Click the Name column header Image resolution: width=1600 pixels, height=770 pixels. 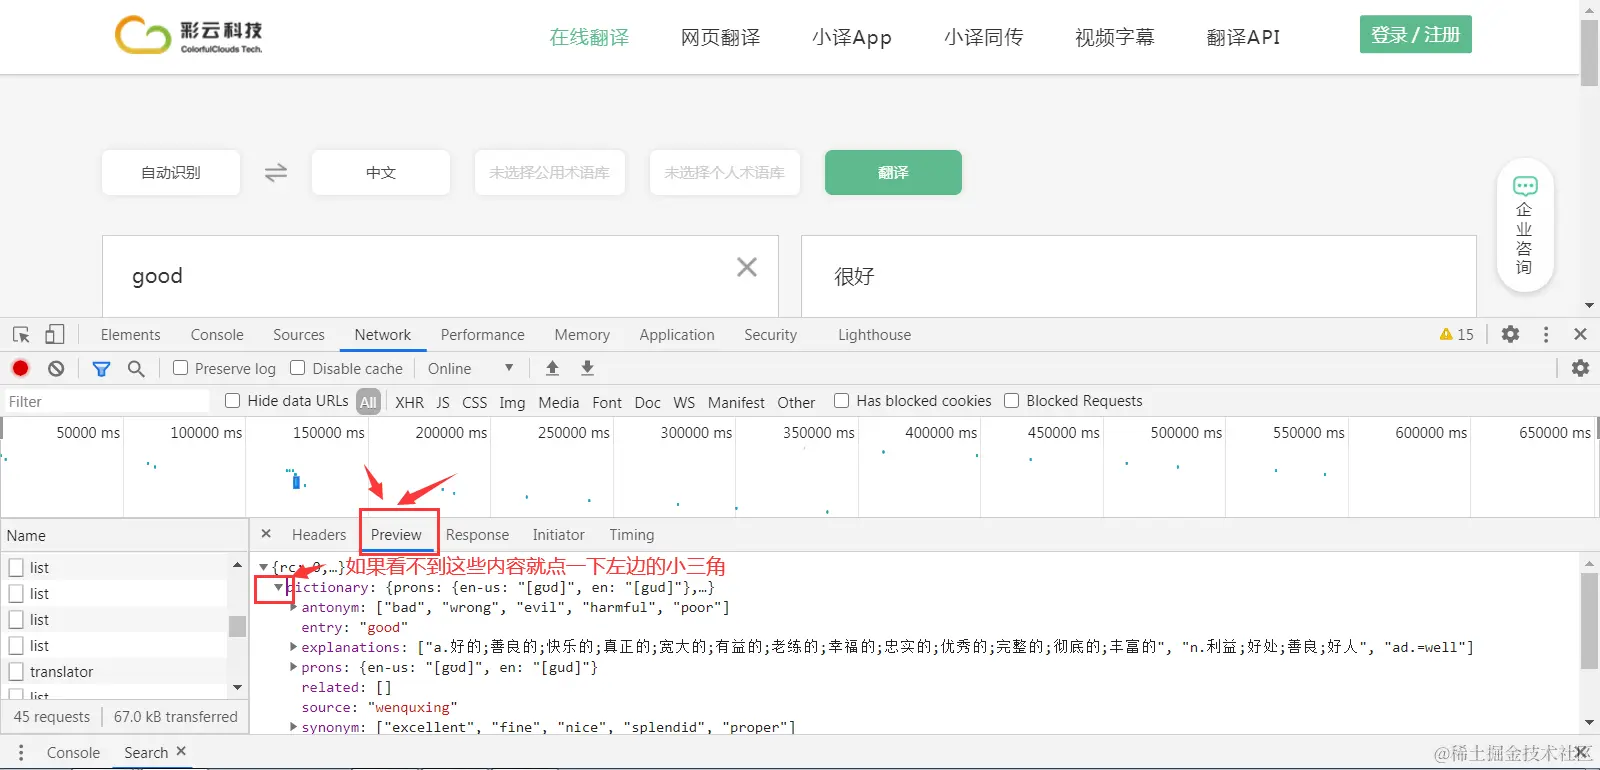pos(124,536)
